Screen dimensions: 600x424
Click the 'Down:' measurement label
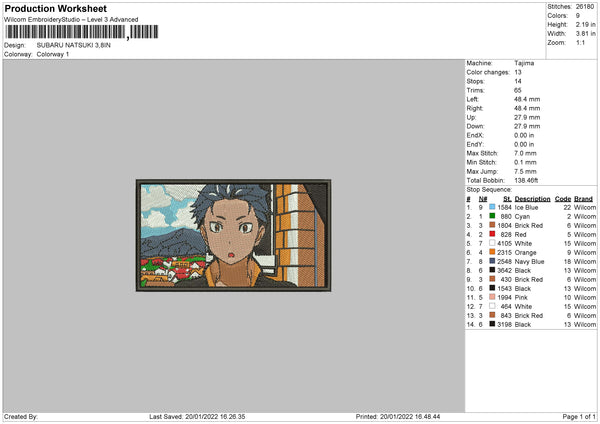click(x=475, y=126)
